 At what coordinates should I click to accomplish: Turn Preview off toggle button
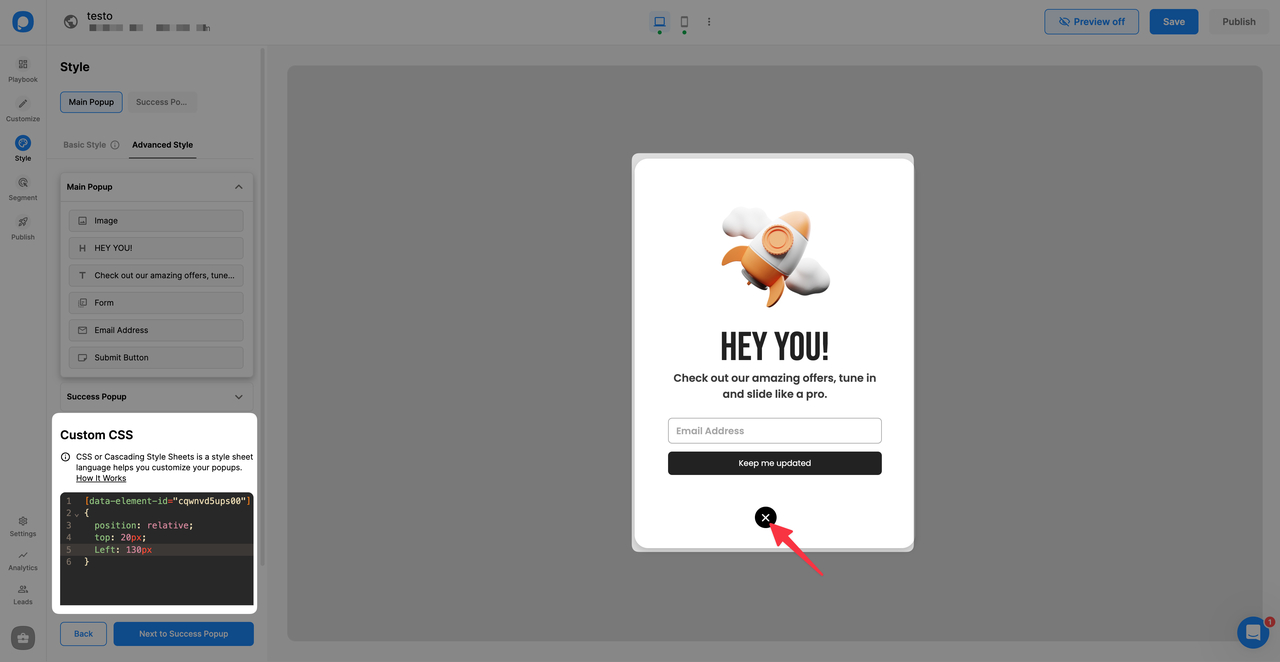[x=1091, y=21]
